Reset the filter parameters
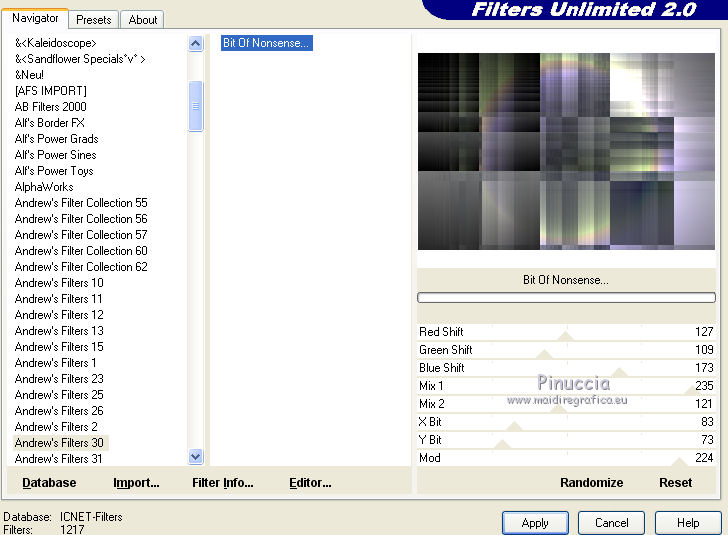This screenshot has height=535, width=728. [x=676, y=483]
